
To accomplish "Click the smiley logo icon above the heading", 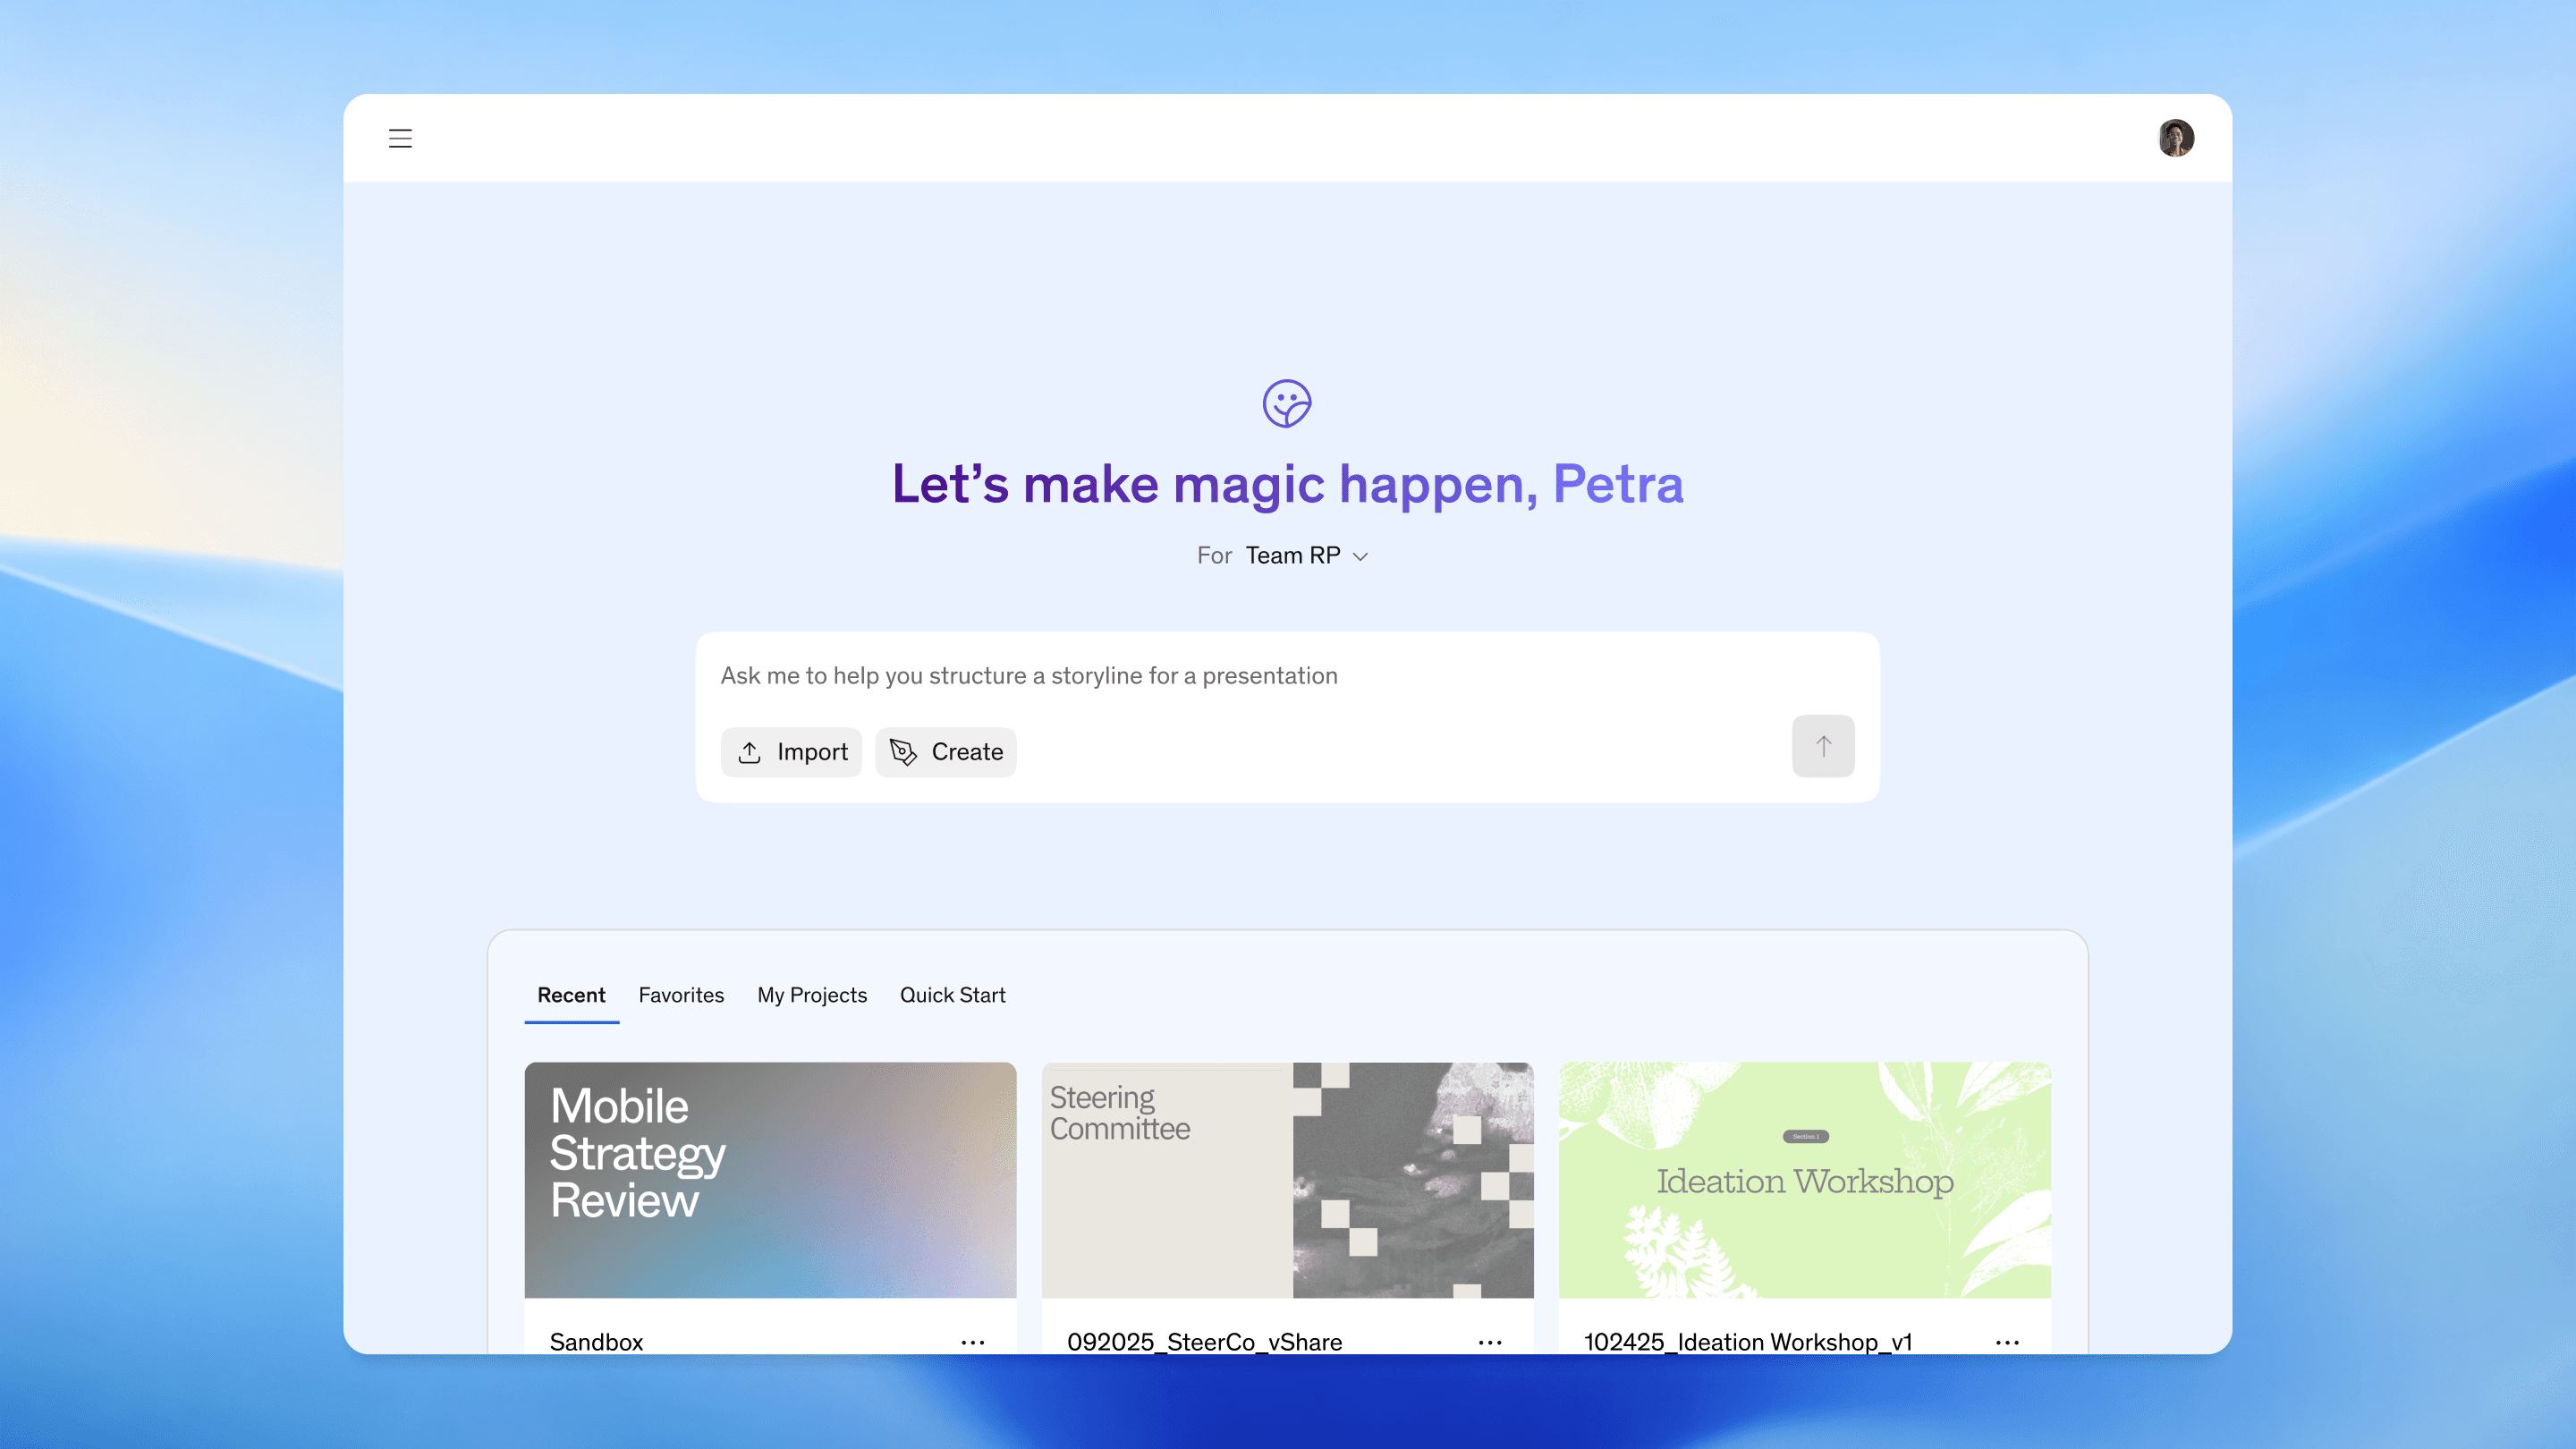I will 1286,403.
